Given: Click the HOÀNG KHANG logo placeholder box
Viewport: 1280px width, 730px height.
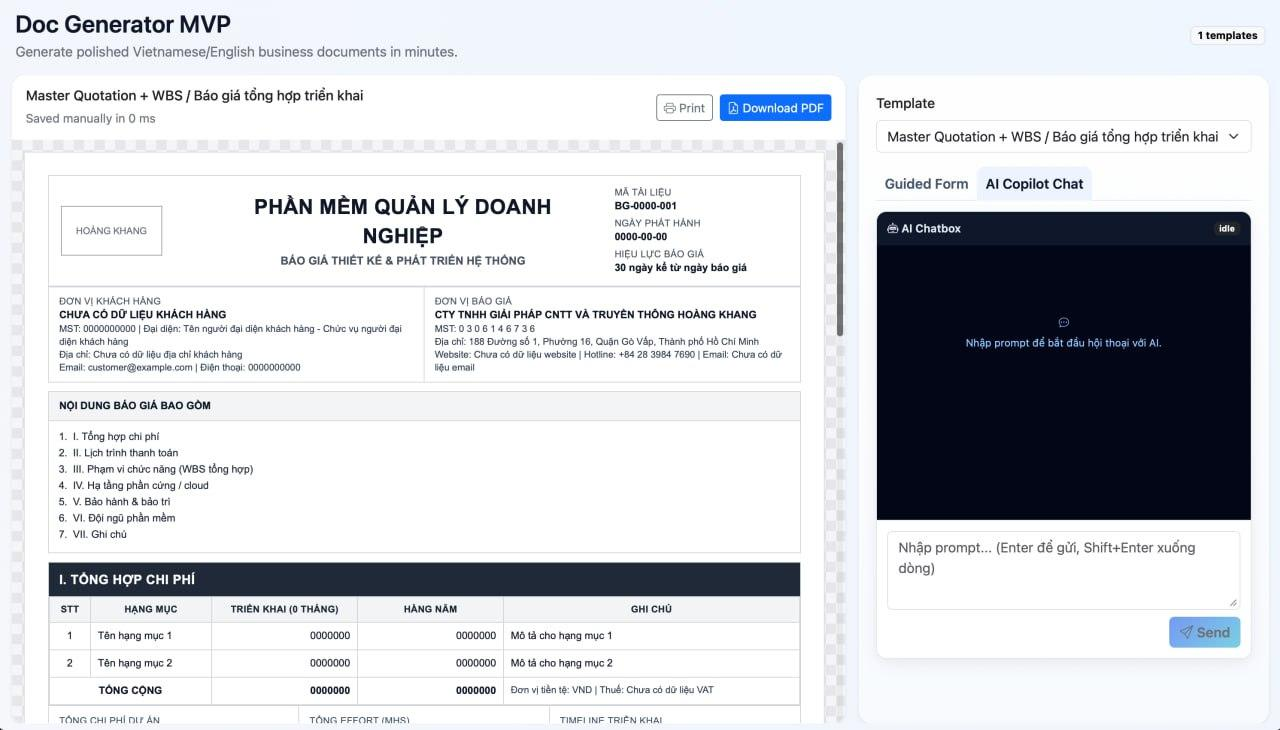Looking at the screenshot, I should [x=111, y=230].
